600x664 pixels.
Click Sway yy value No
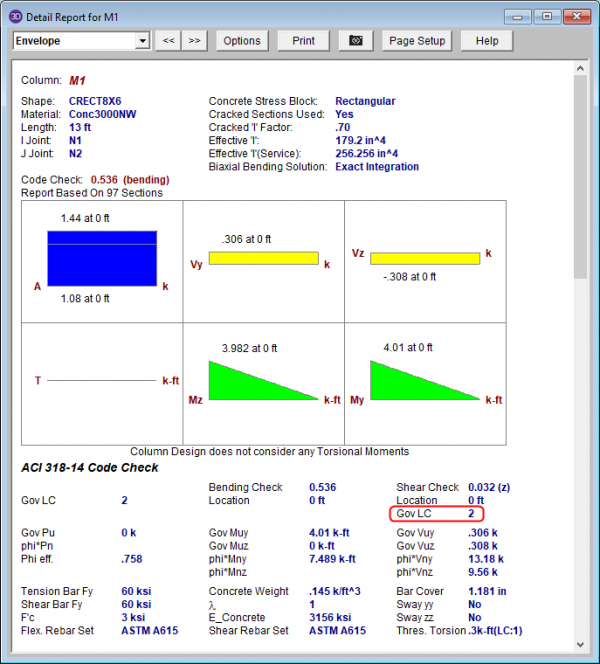click(x=475, y=604)
